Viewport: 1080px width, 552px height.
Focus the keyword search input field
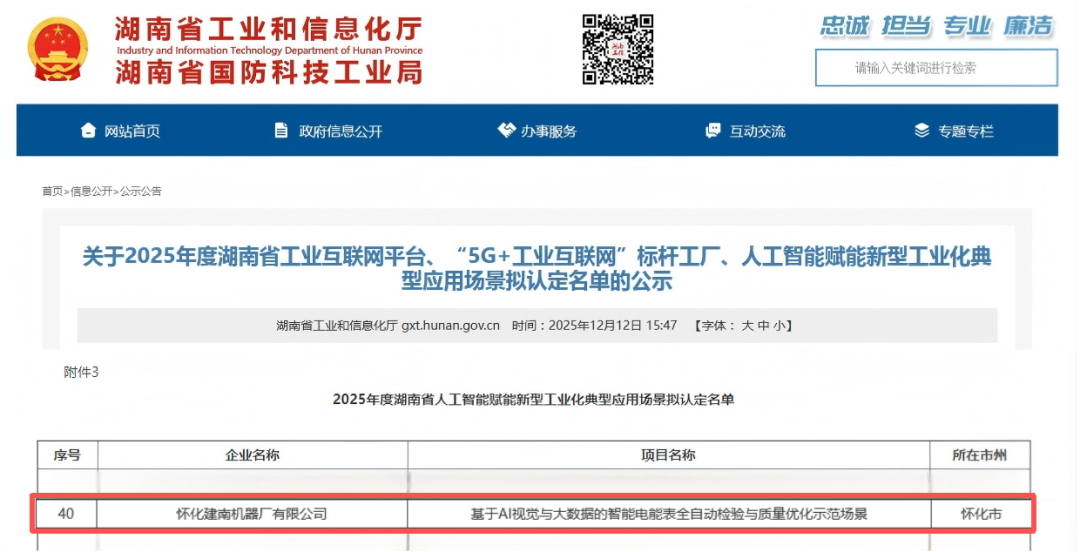(x=936, y=68)
